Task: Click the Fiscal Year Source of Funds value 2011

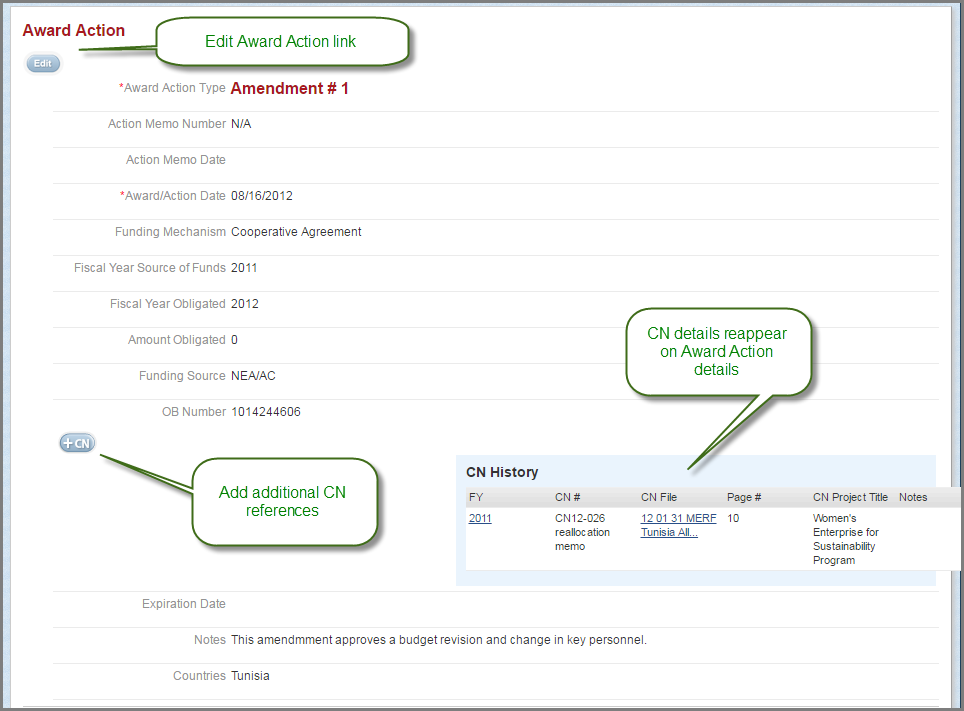Action: [x=244, y=268]
